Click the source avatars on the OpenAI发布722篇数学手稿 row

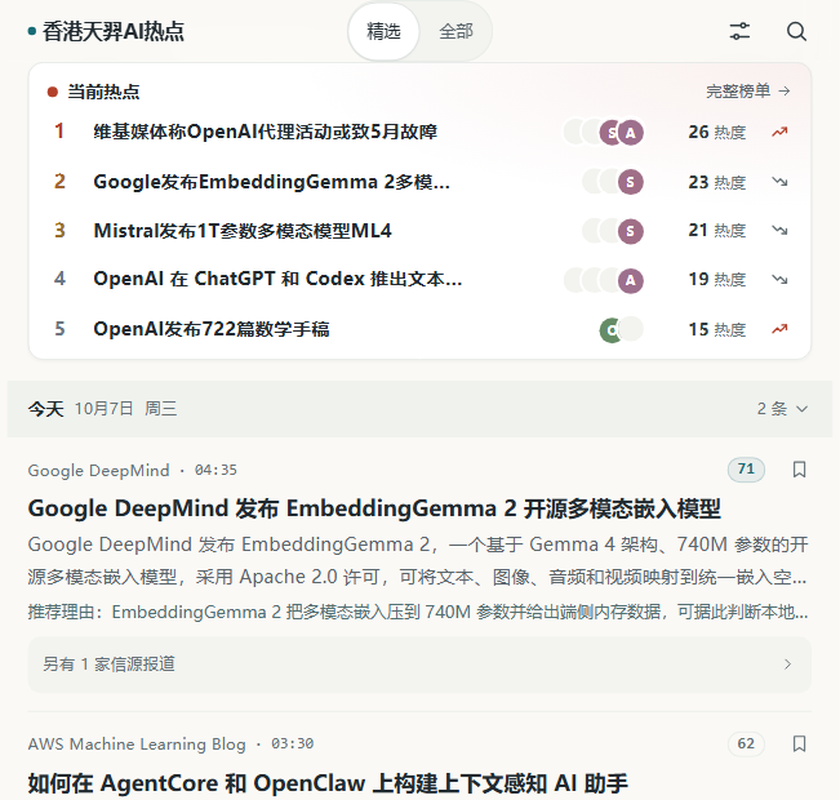click(x=621, y=329)
